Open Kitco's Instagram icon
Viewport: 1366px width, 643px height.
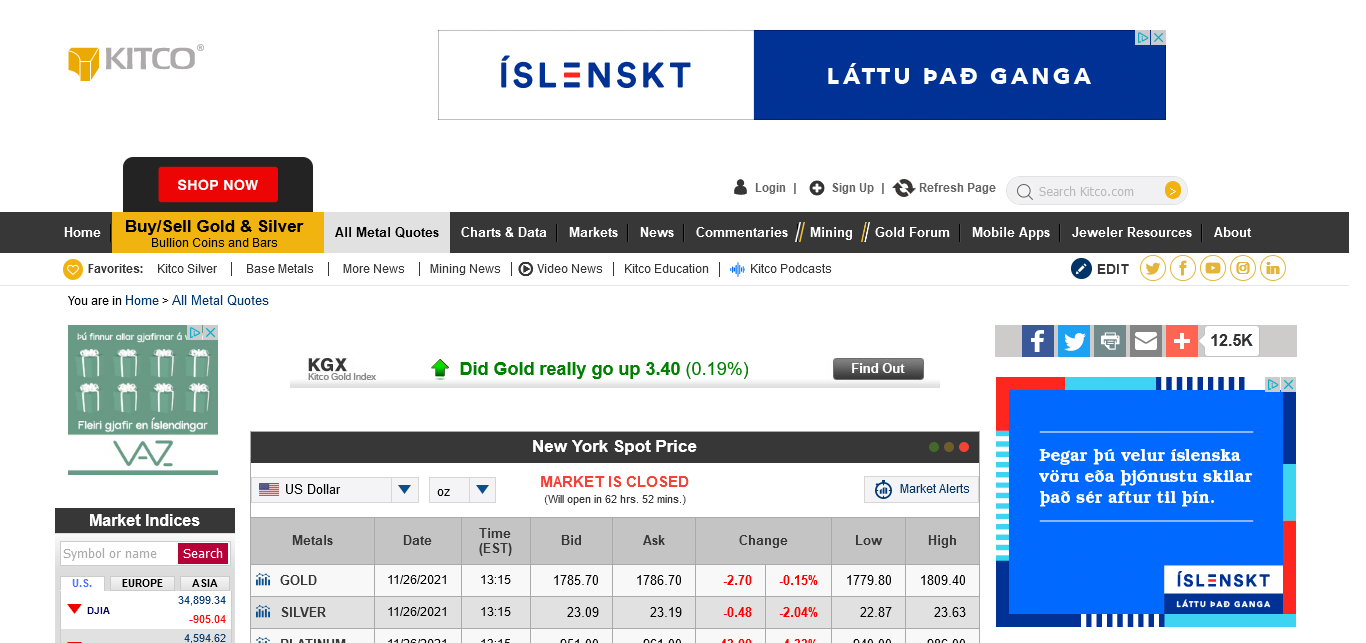pos(1243,268)
